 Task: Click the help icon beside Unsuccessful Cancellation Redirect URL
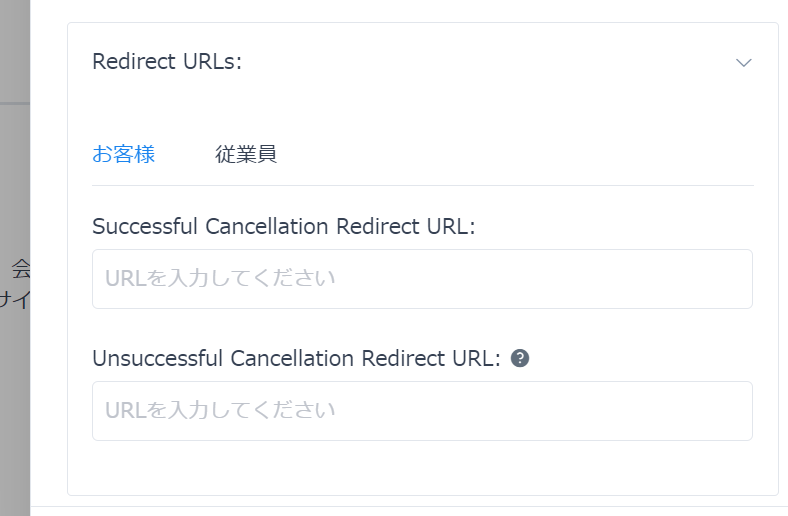click(519, 358)
